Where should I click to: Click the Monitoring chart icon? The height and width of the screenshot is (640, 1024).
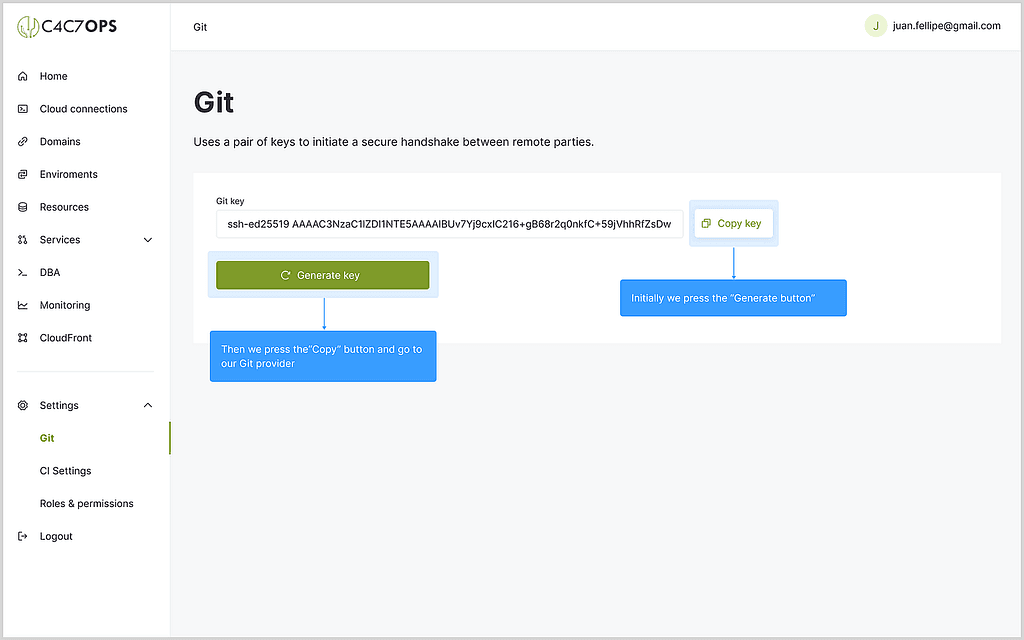pos(23,305)
